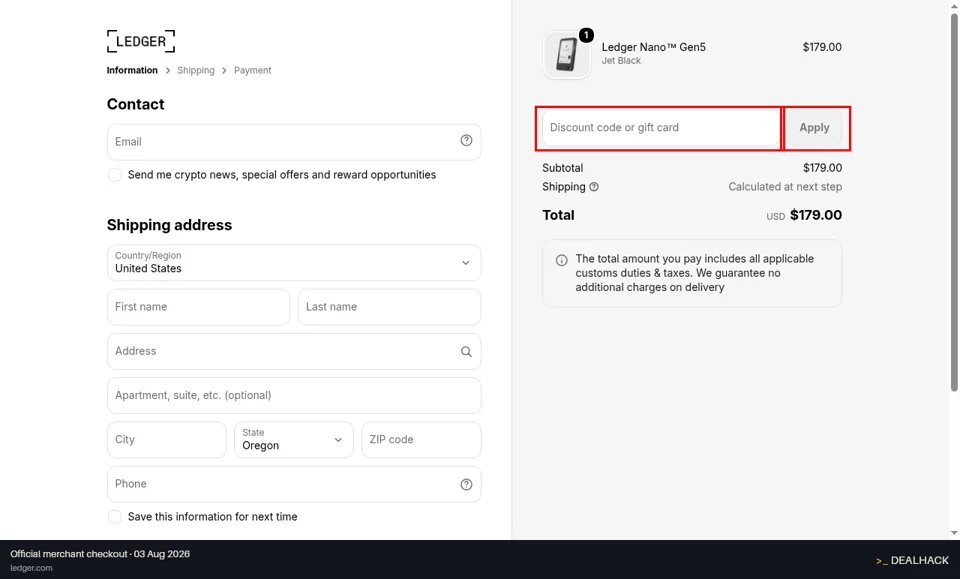This screenshot has width=960, height=579.
Task: Click the address search magnifier icon
Action: pos(466,351)
